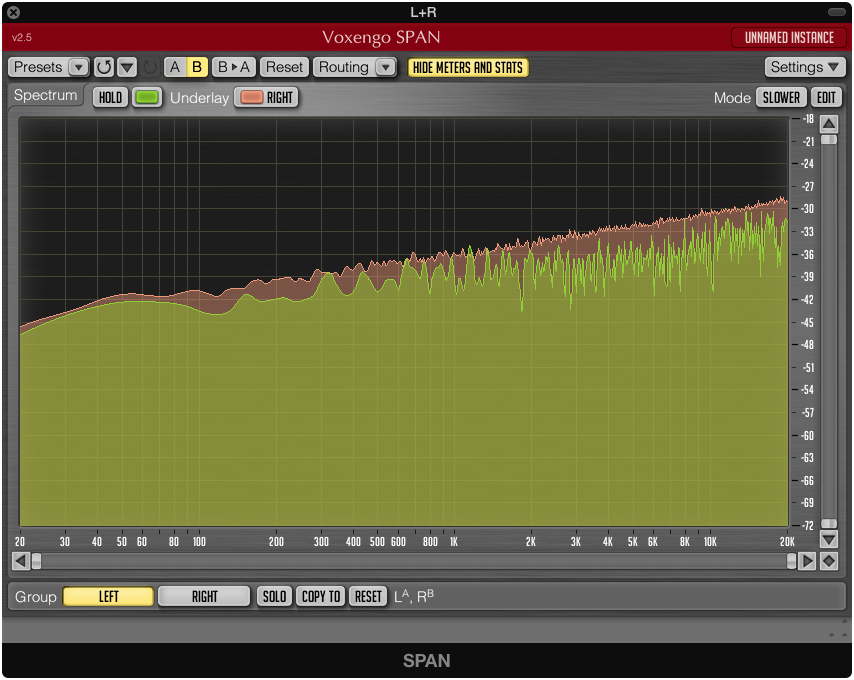Select the LEFT group
The width and height of the screenshot is (854, 680).
coord(108,597)
